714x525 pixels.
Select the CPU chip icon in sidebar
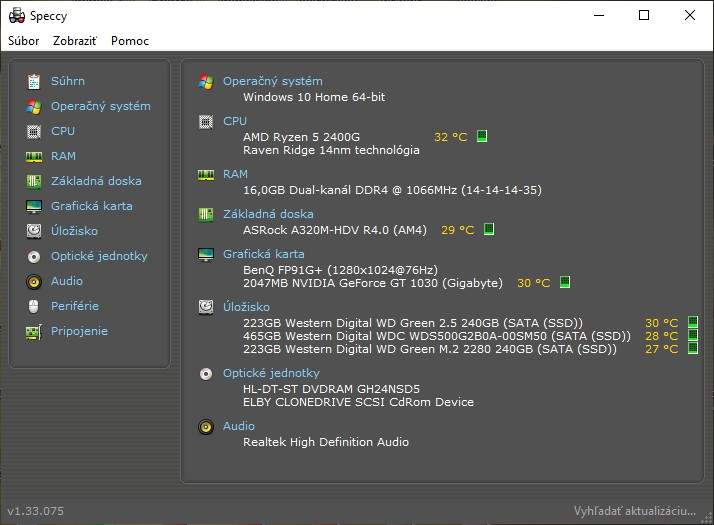tap(34, 131)
